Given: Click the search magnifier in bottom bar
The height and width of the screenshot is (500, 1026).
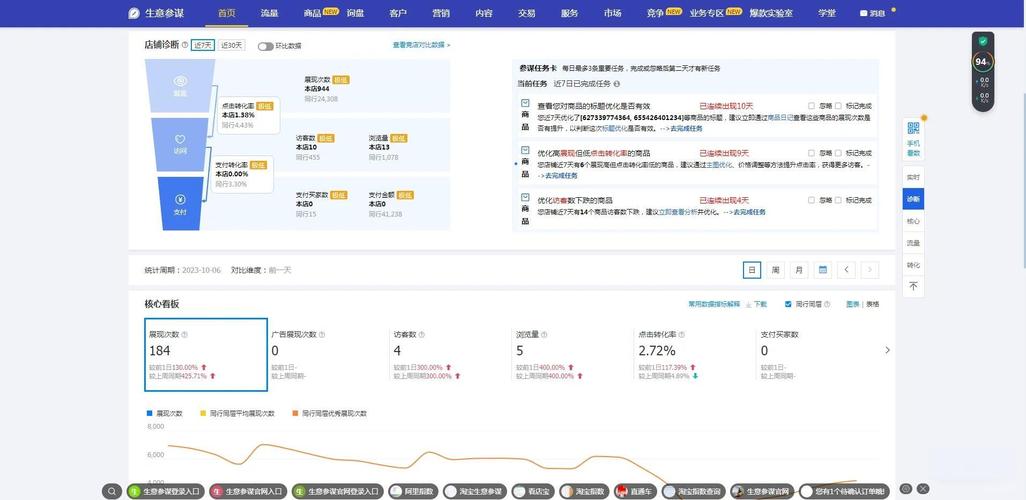Looking at the screenshot, I should pyautogui.click(x=112, y=491).
